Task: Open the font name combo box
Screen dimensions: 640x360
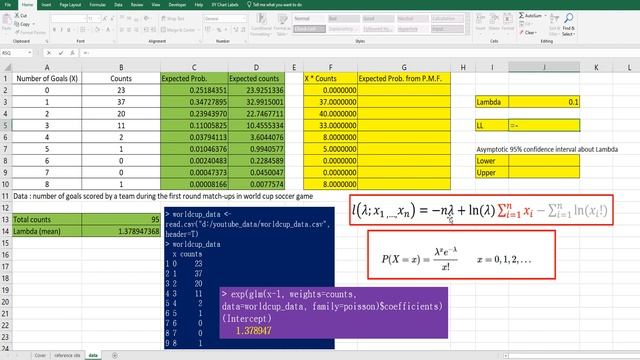Action: click(68, 18)
